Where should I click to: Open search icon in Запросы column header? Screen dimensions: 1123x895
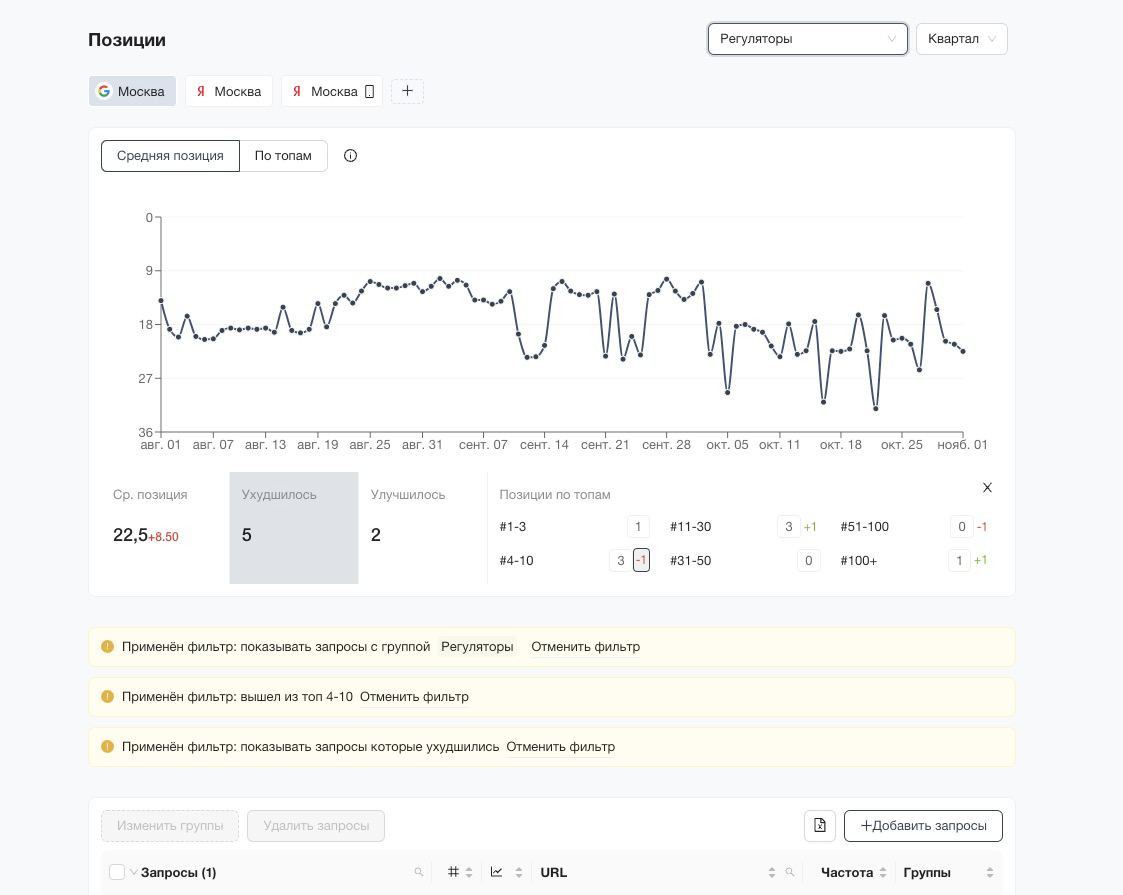click(419, 873)
